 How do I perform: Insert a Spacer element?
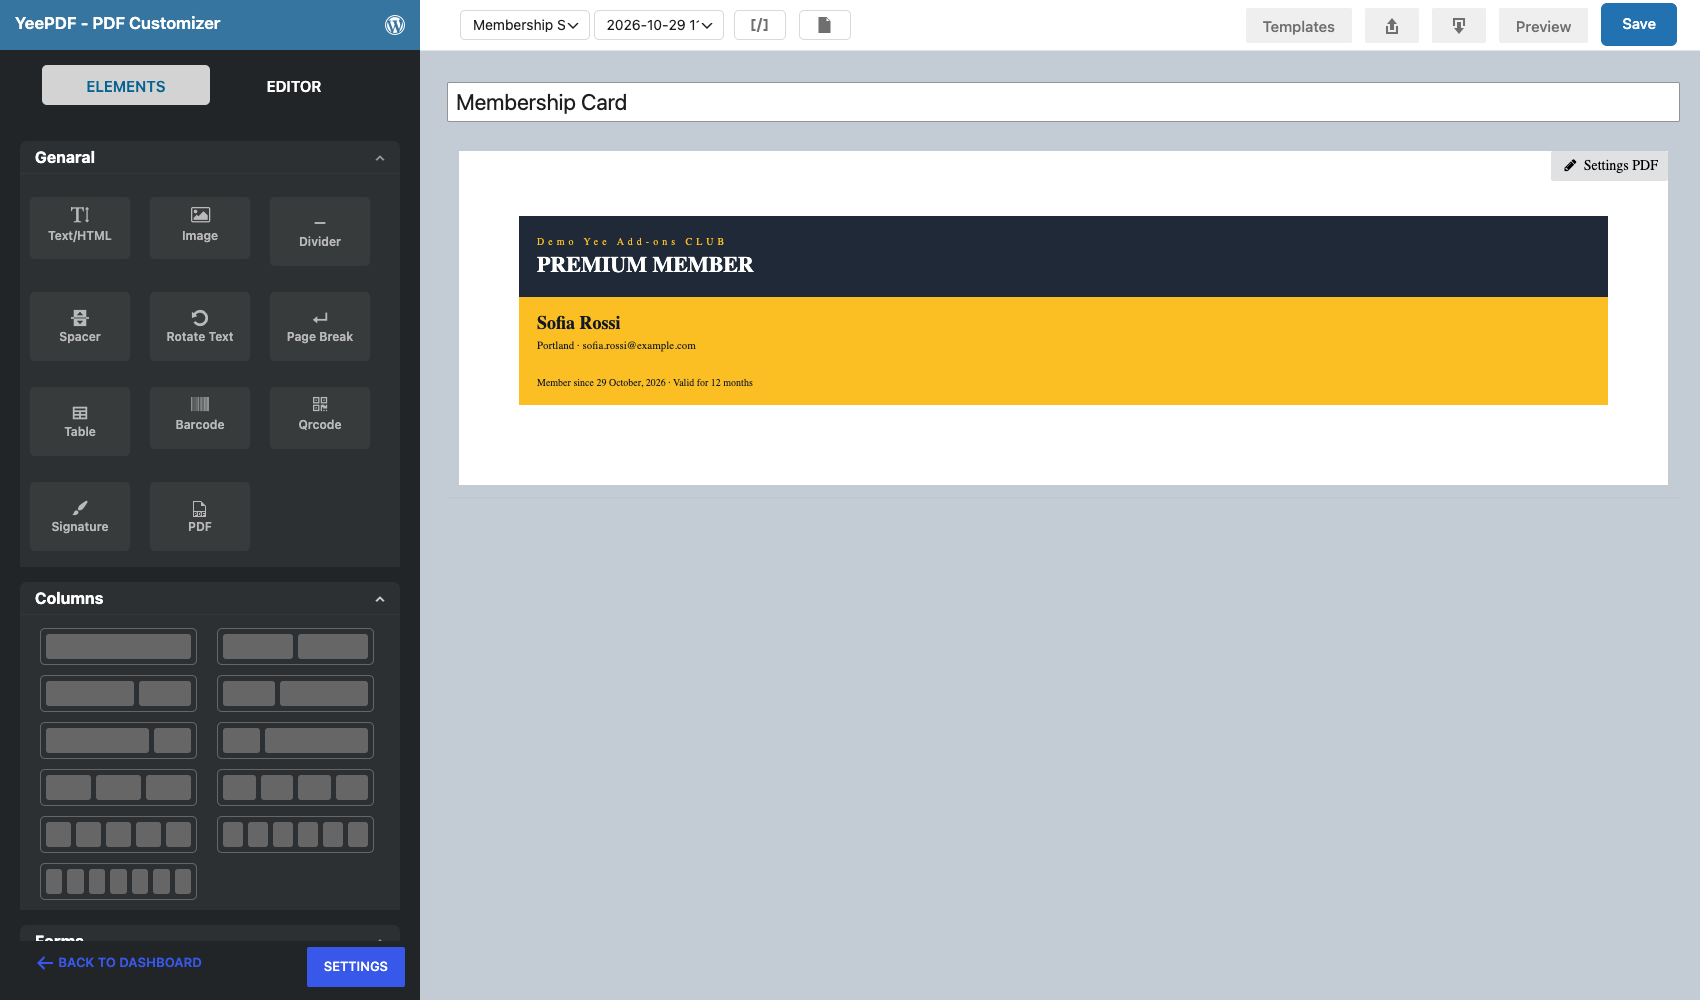[x=80, y=326]
